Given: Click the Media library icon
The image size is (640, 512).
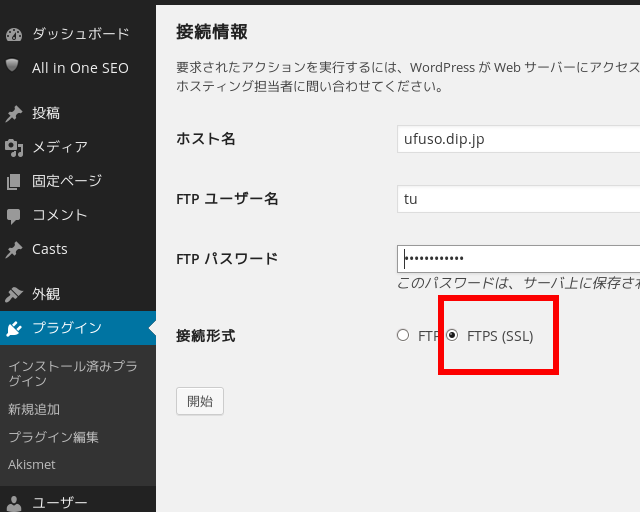Looking at the screenshot, I should point(14,147).
